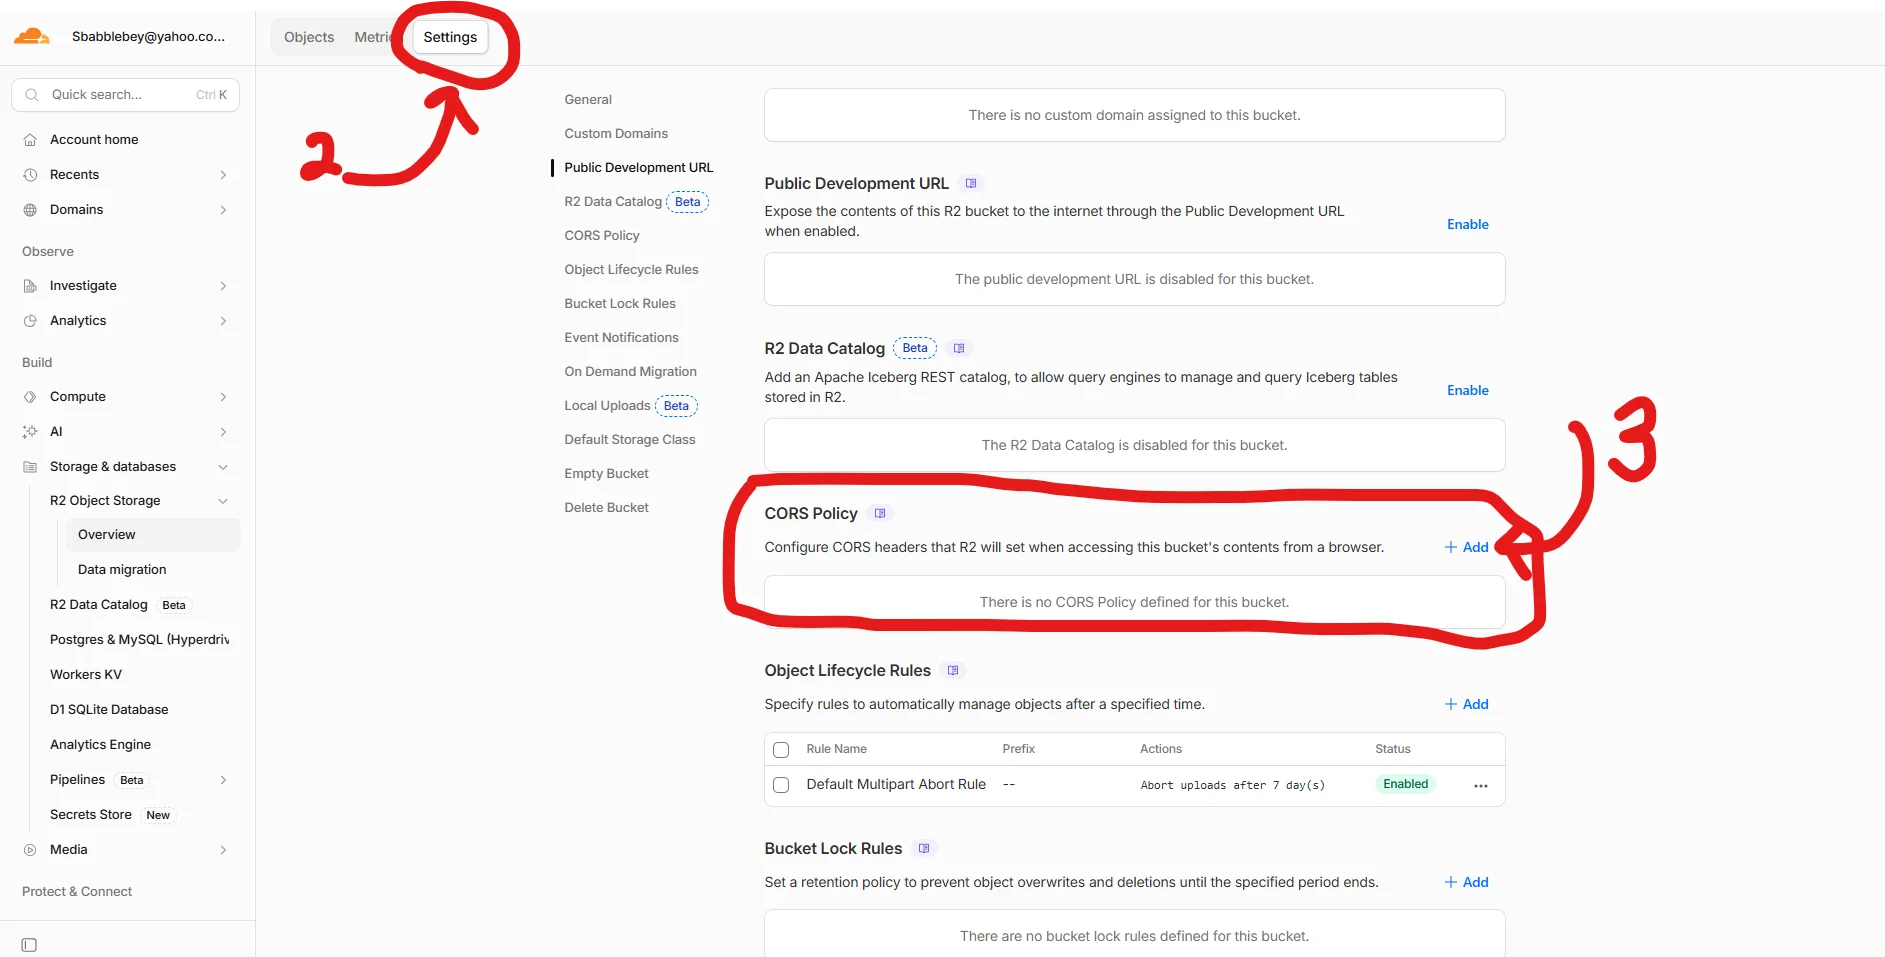Tick the select-all checkbox in Rule Name header
1885x957 pixels.
point(781,750)
